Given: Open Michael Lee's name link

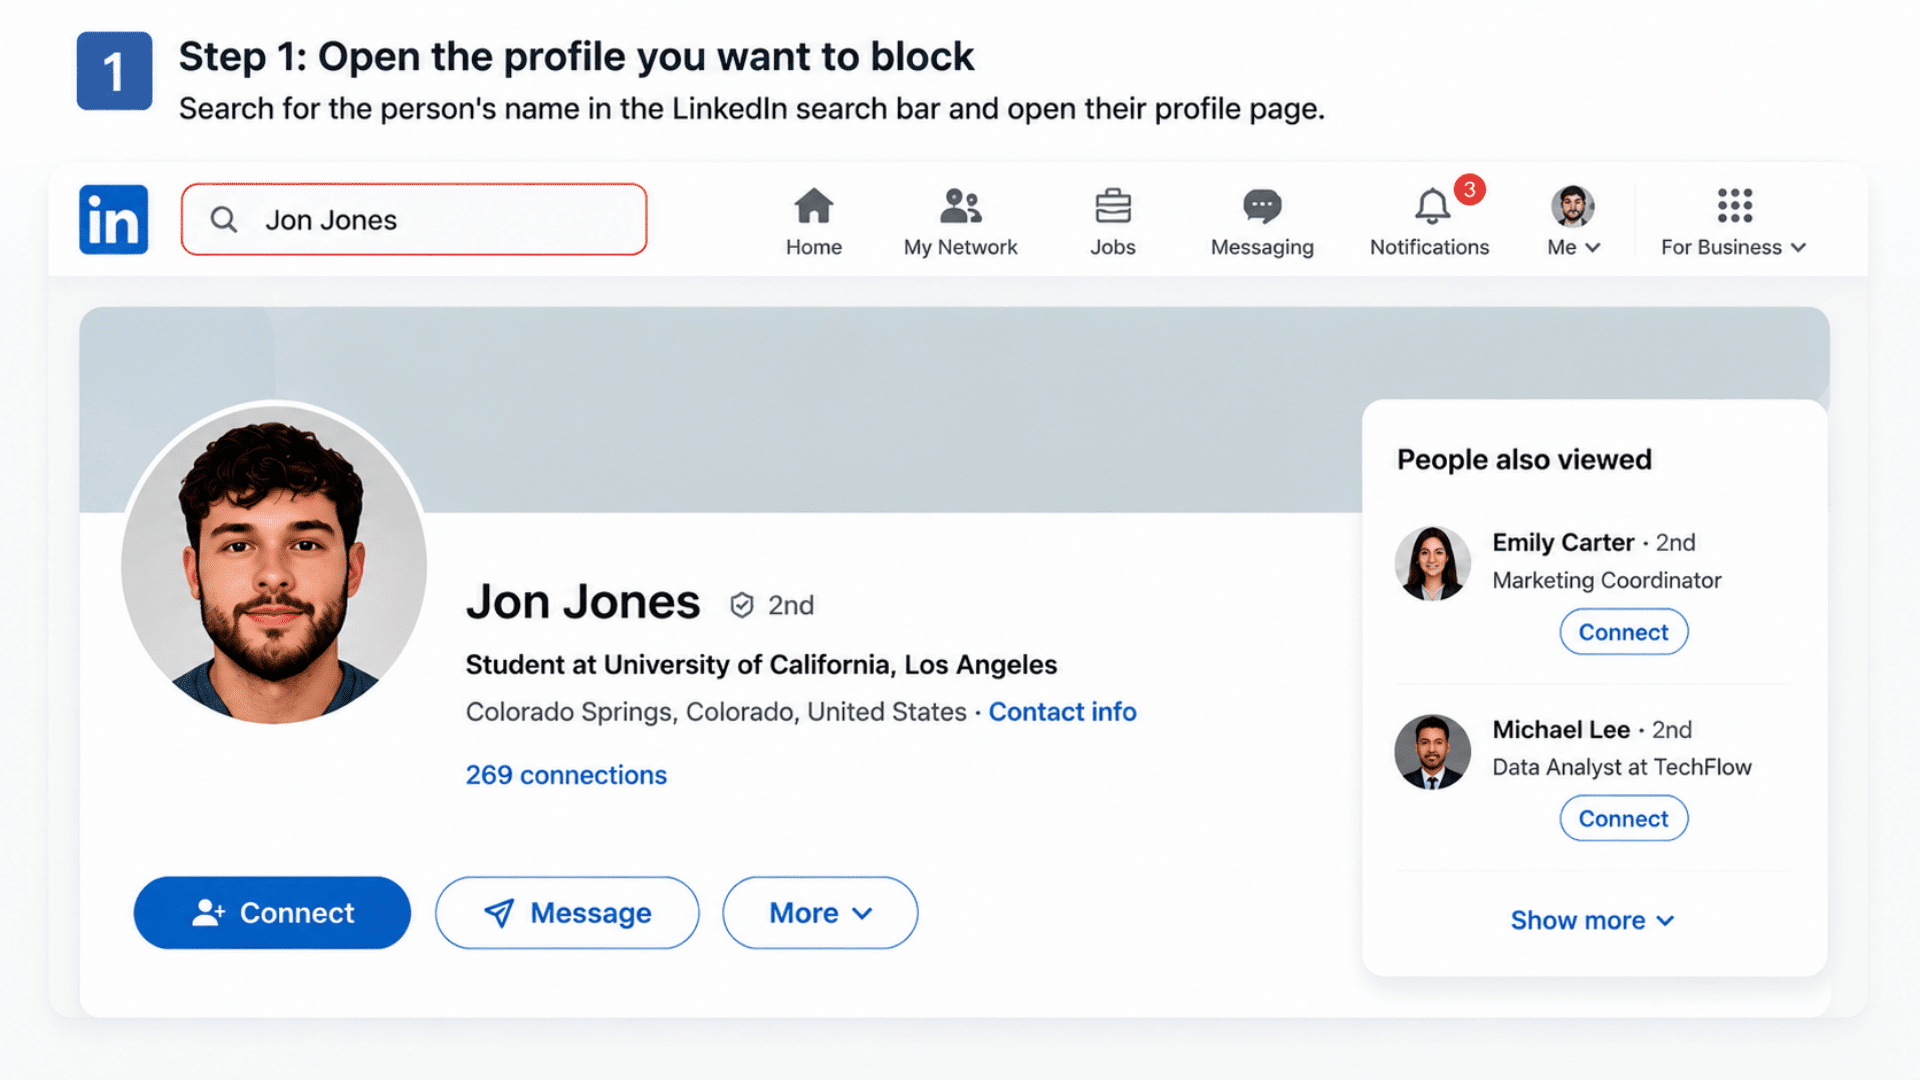Looking at the screenshot, I should [x=1561, y=730].
